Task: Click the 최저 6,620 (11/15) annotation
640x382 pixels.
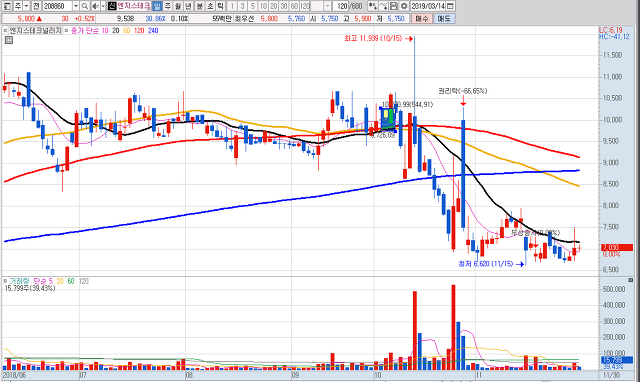Action: coord(486,264)
